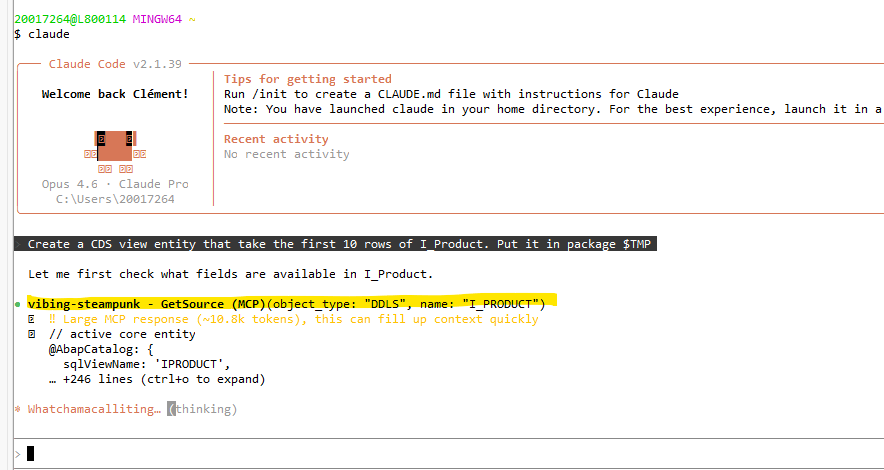884x470 pixels.
Task: Click the Opus 4.6 Claude Pro model label
Action: [114, 184]
